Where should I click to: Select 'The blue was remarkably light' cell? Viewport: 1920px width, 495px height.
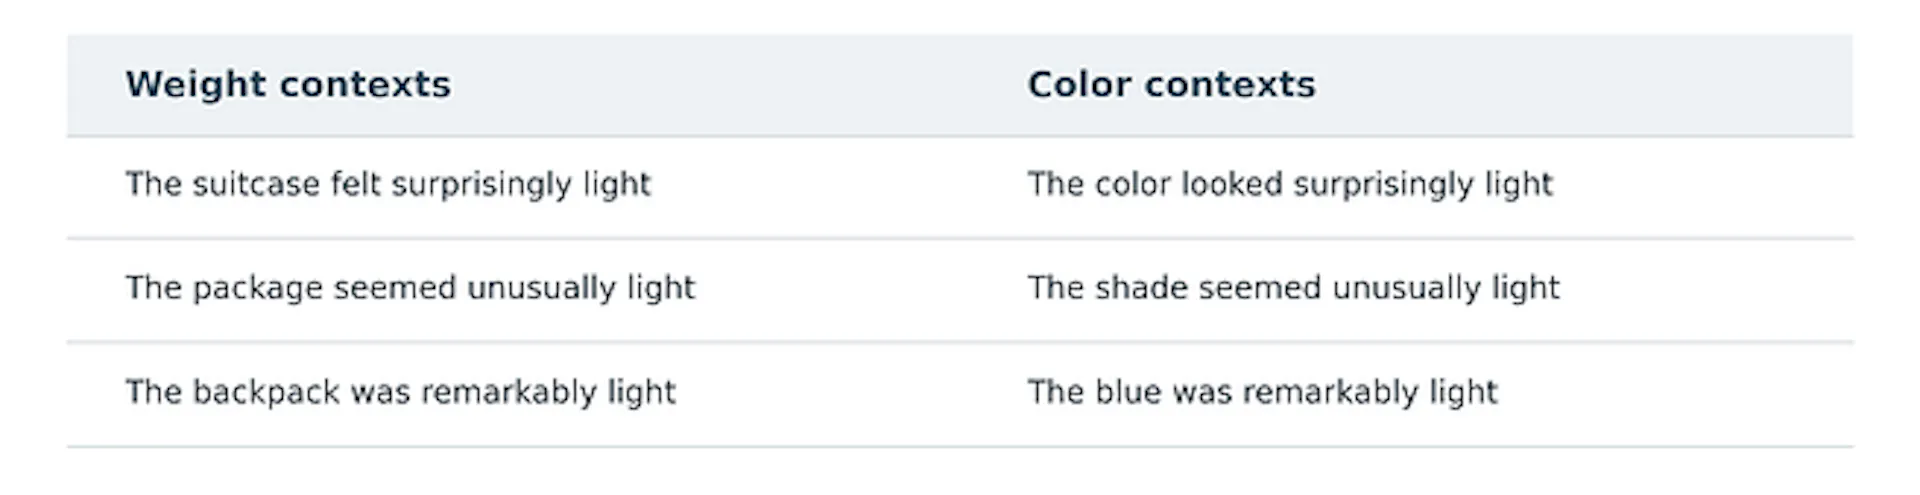click(1263, 392)
